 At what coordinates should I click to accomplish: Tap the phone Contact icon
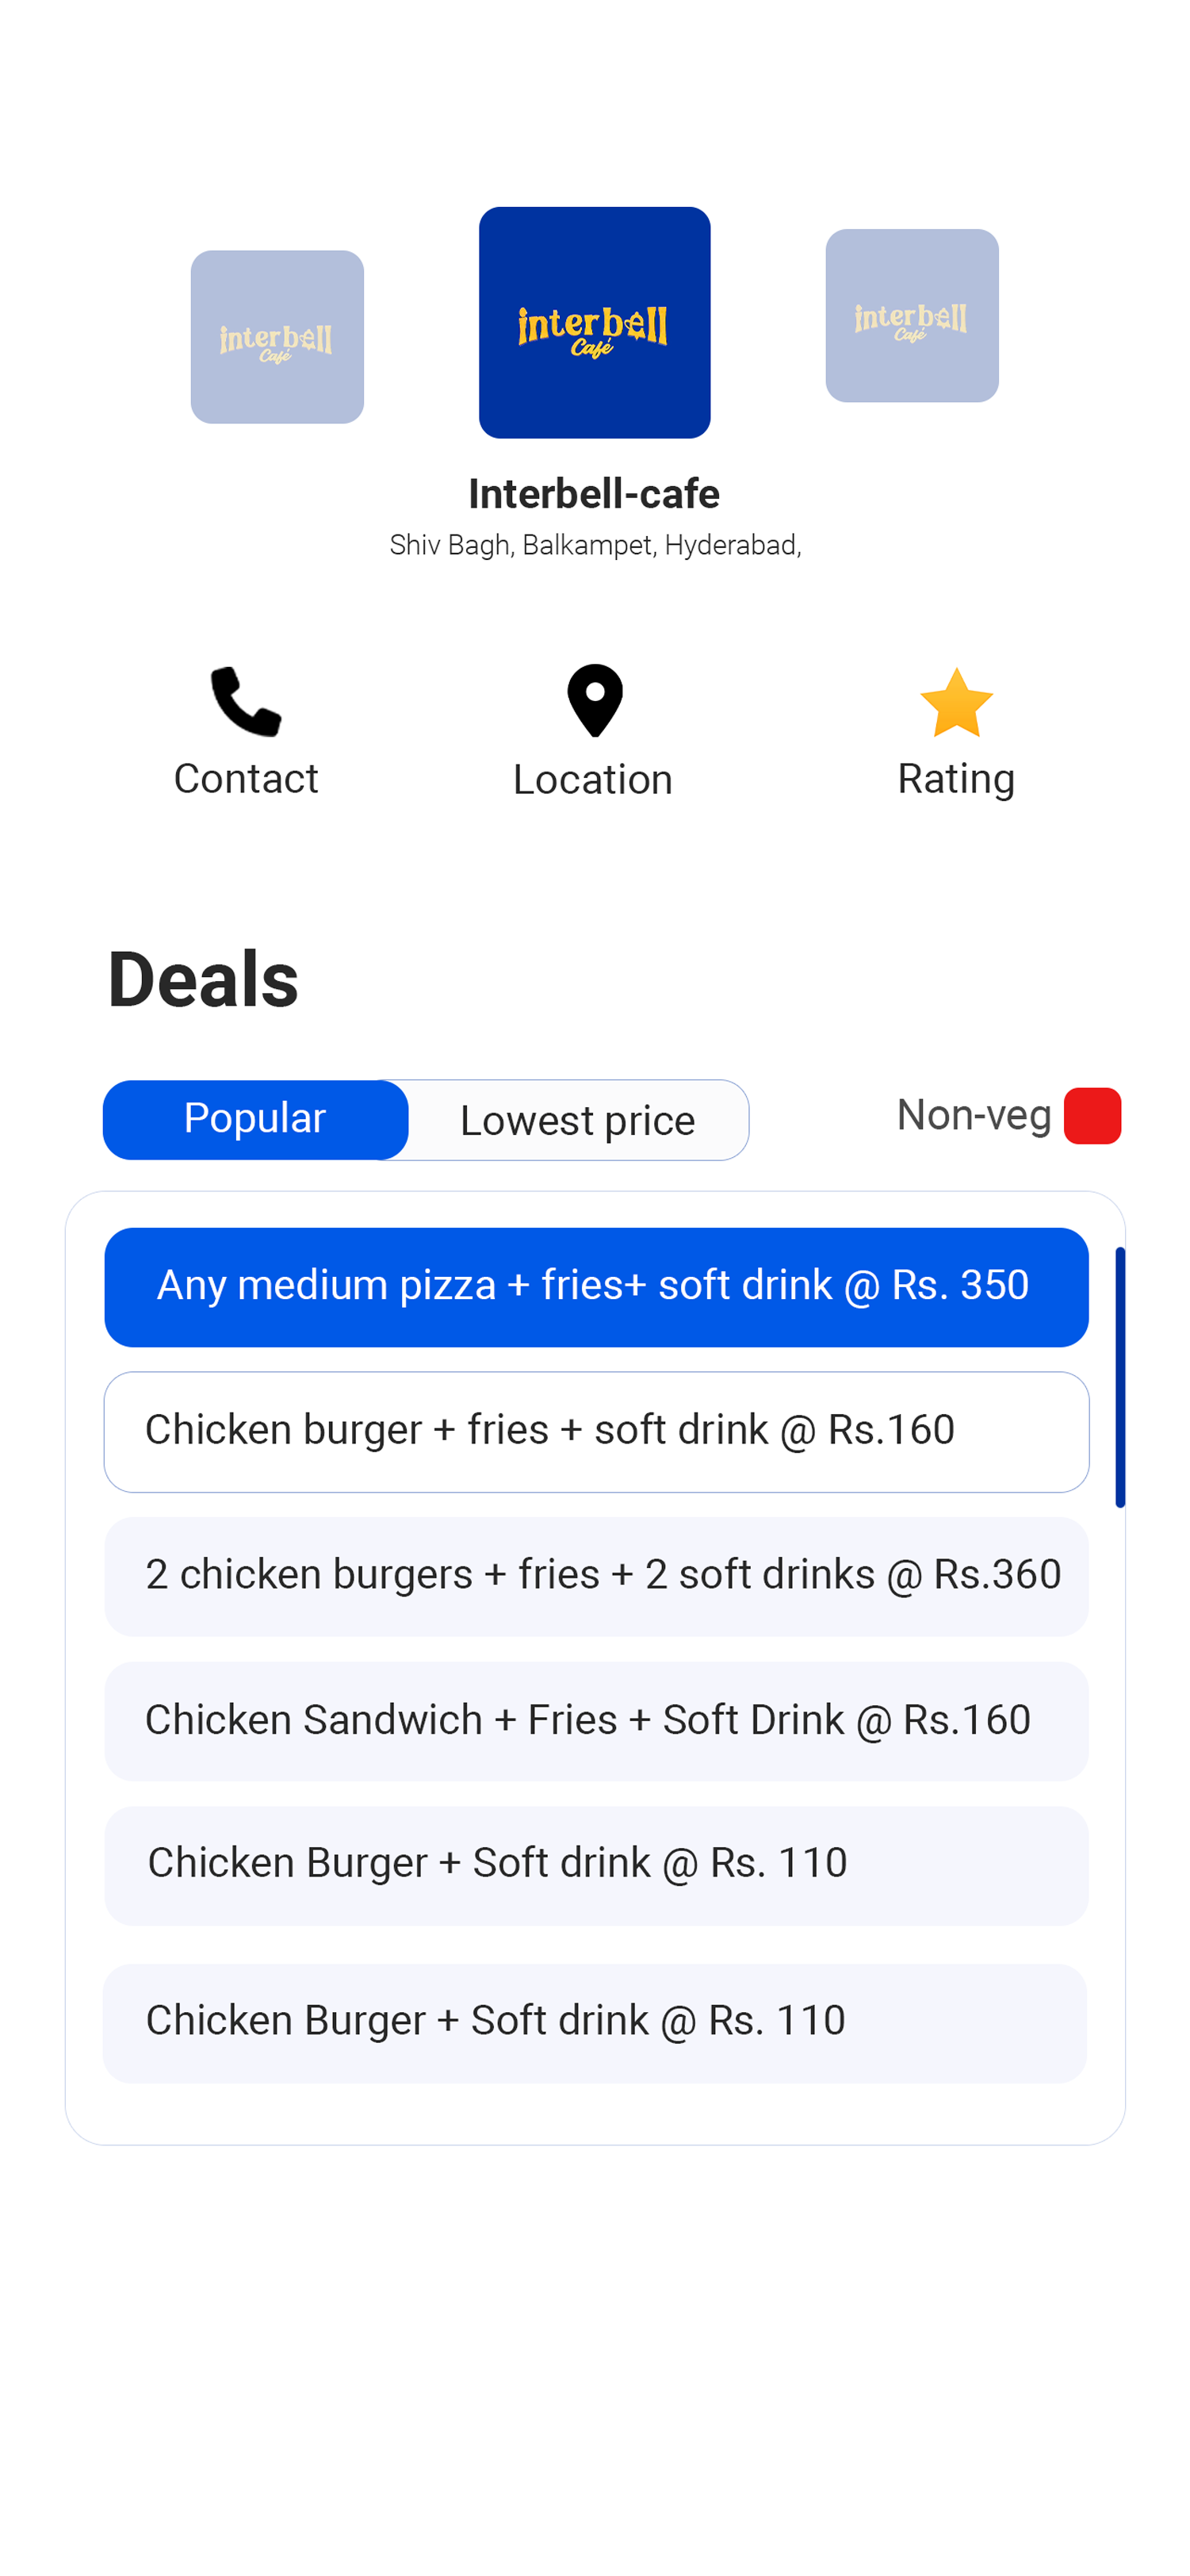(x=246, y=701)
